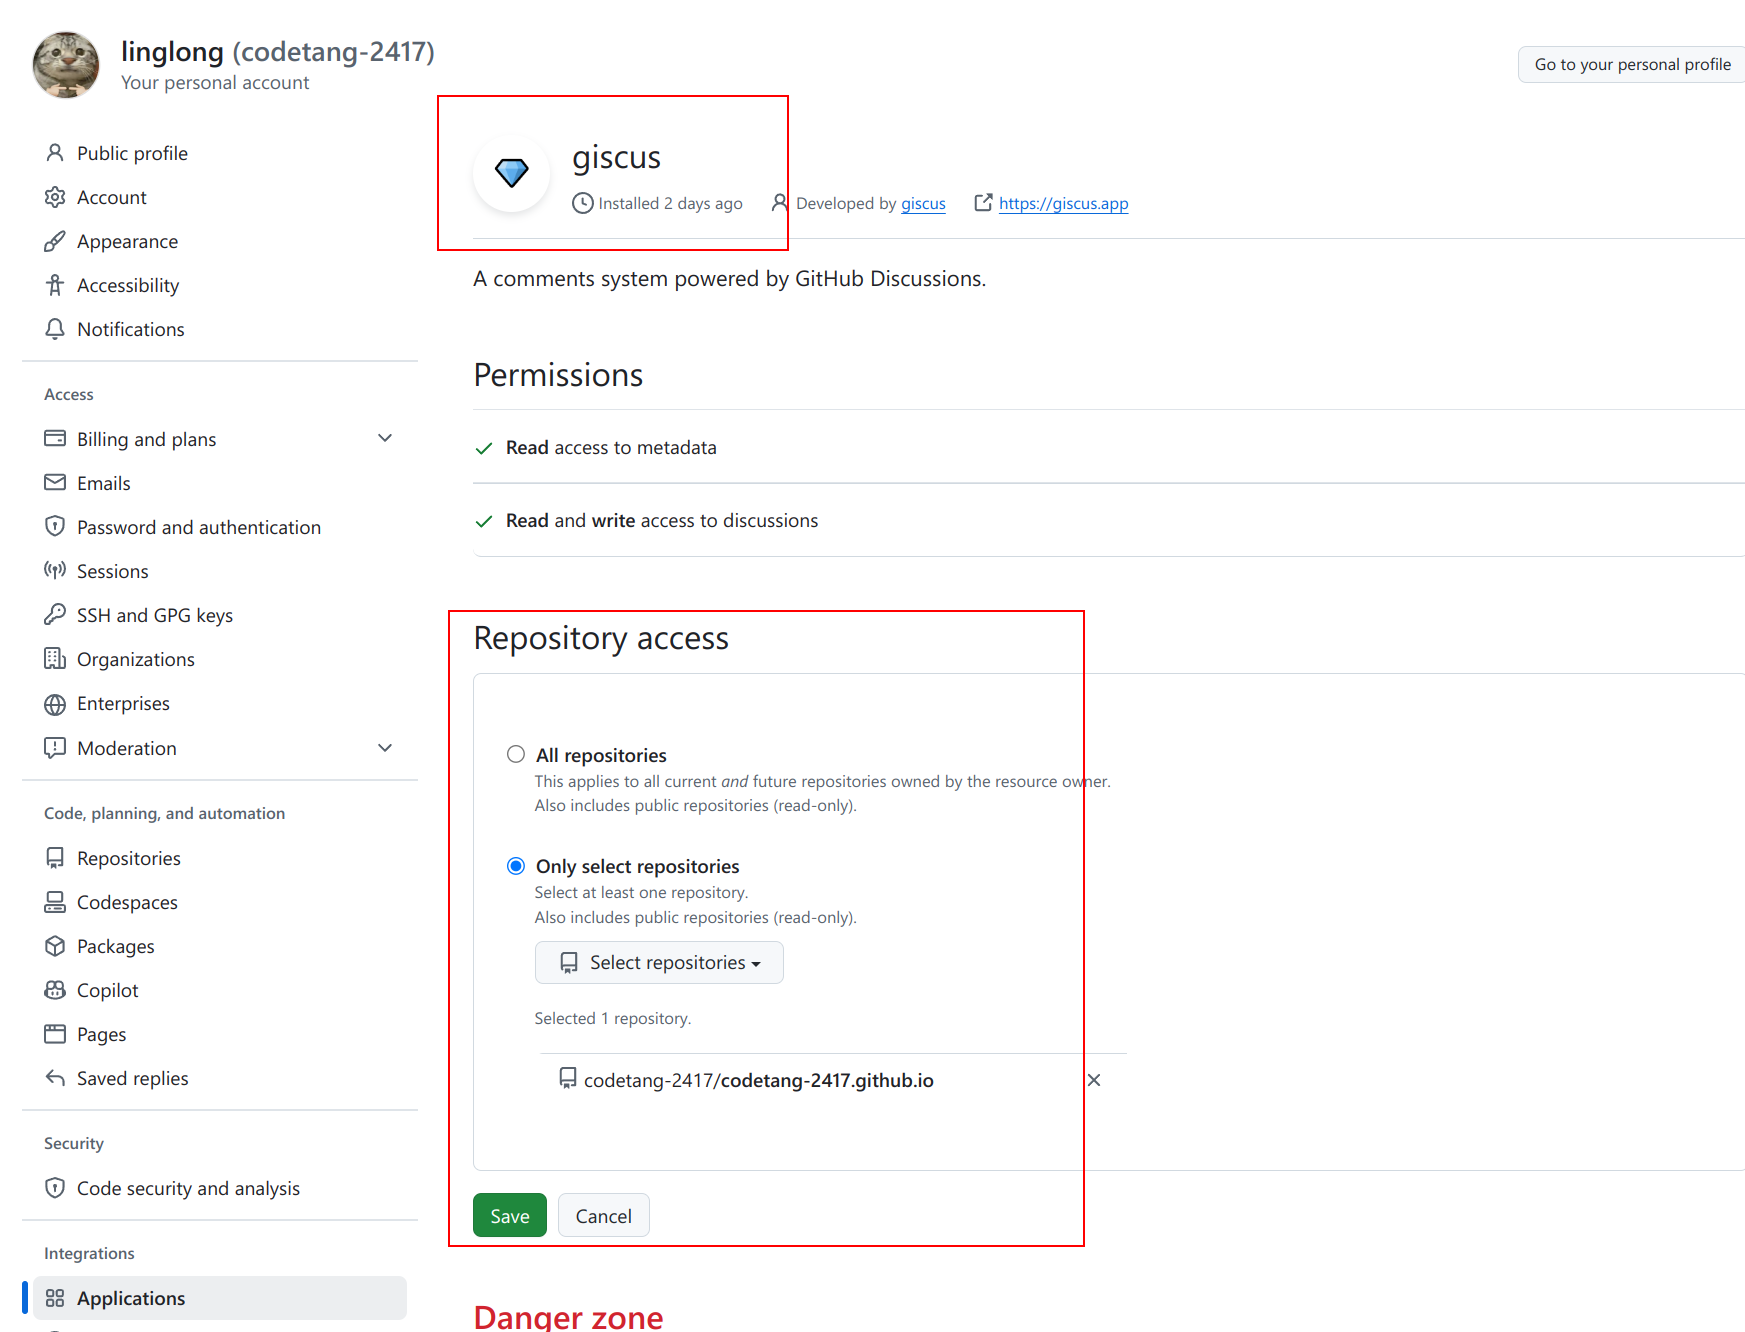
Task: Click Go to your personal profile button
Action: pos(1632,64)
